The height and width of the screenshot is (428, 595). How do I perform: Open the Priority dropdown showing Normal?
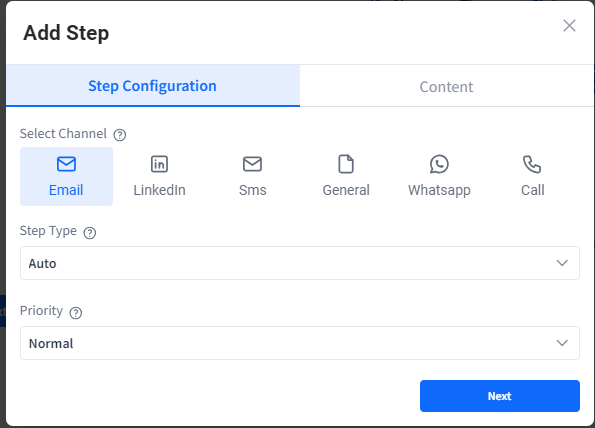[300, 343]
